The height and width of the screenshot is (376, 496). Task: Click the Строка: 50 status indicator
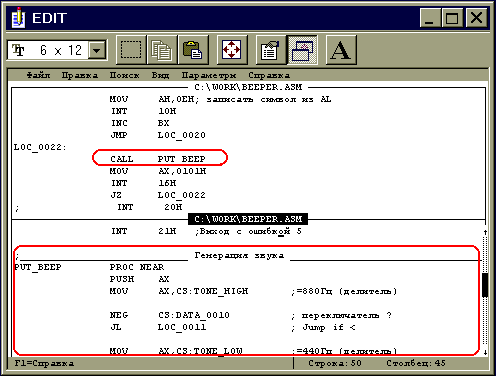[x=335, y=363]
